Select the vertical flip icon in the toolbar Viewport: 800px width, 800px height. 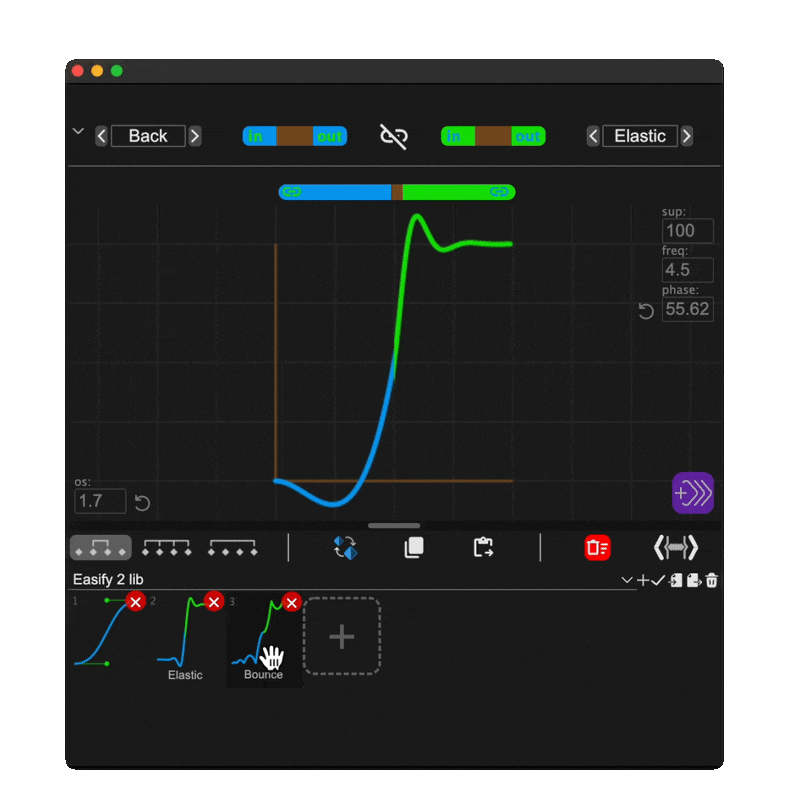344,547
